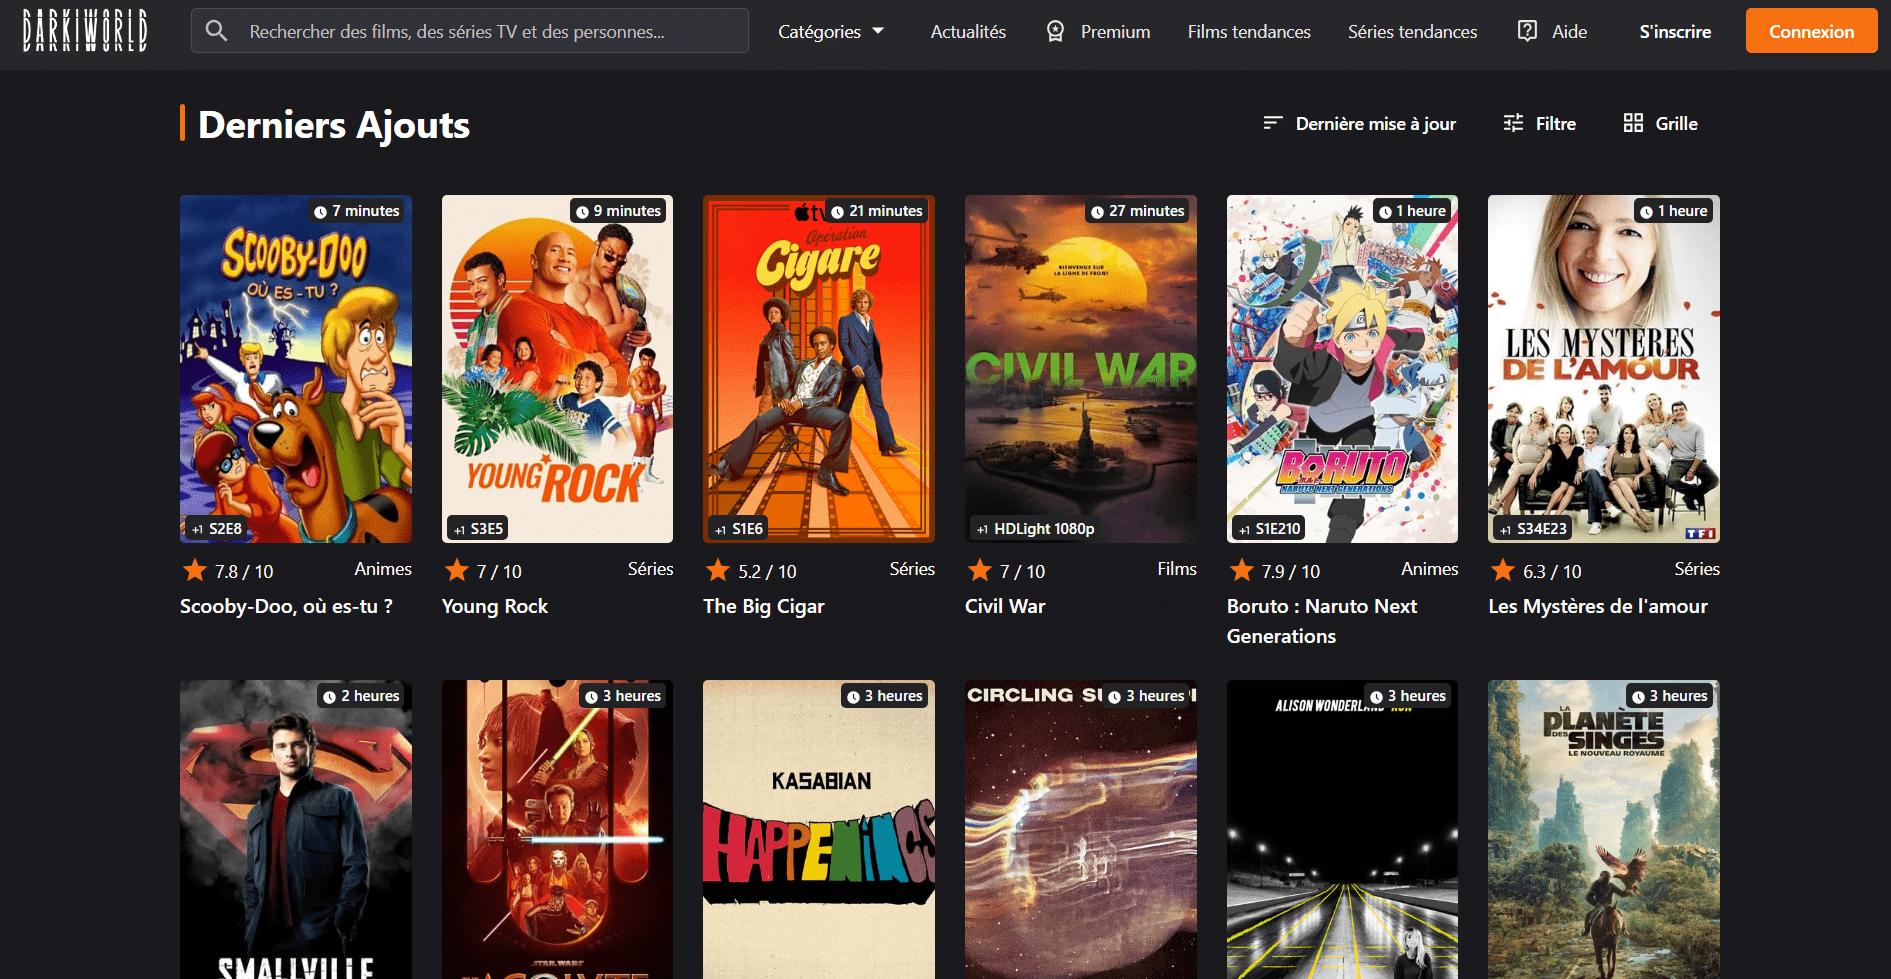Click the DarkiWorld logo
This screenshot has height=979, width=1891.
(x=85, y=31)
